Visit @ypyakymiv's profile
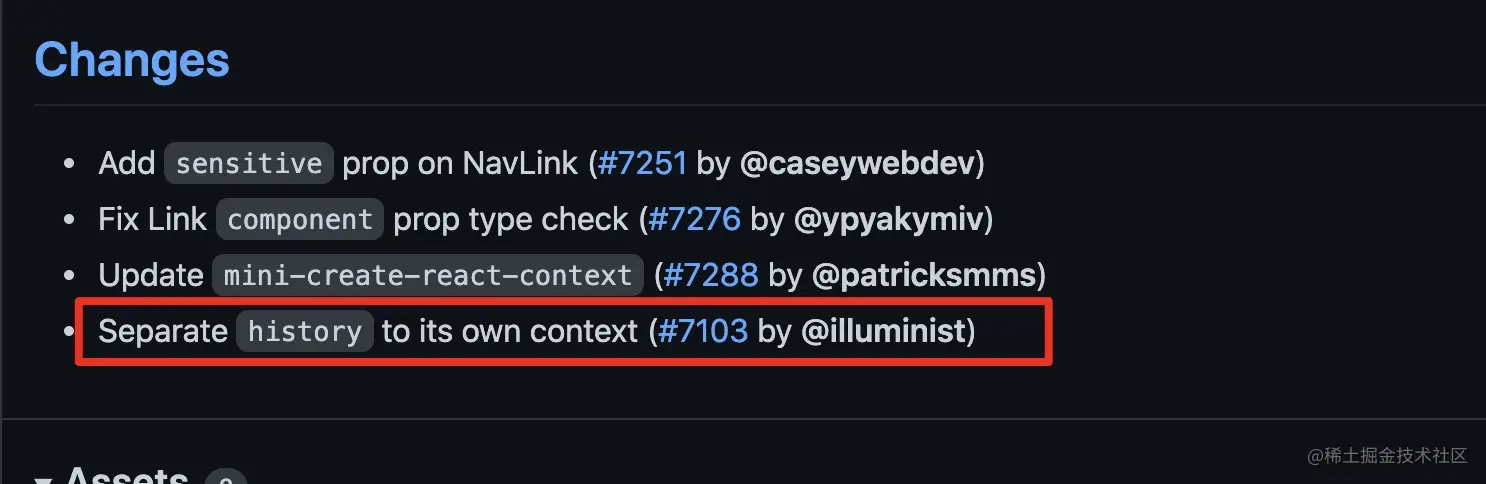1486x484 pixels. 888,220
